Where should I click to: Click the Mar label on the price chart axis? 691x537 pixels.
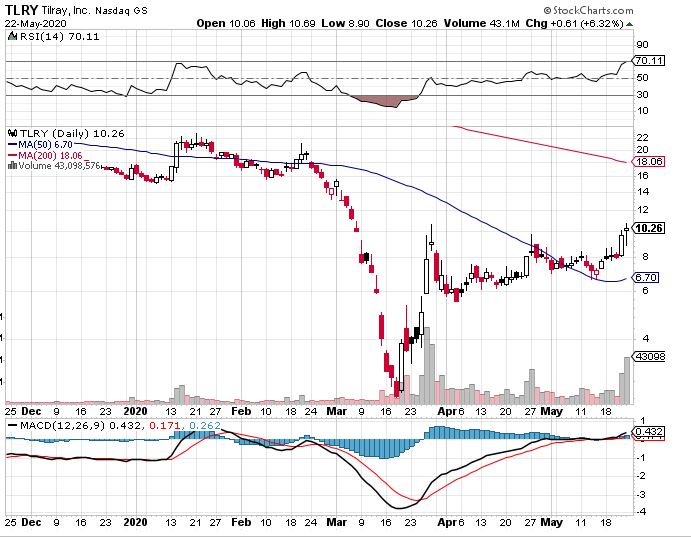tap(336, 411)
